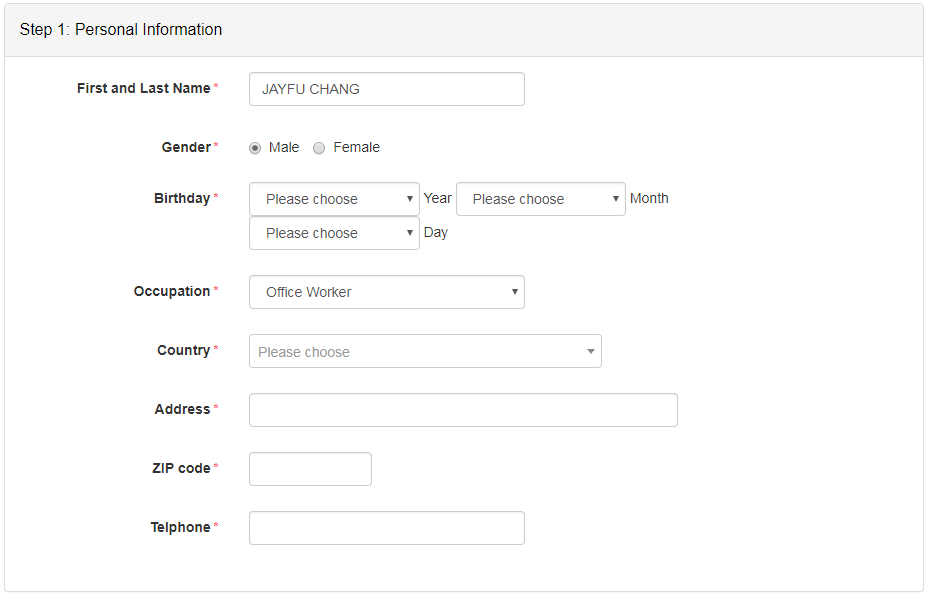
Task: Click the Day dropdown arrow
Action: [x=410, y=232]
